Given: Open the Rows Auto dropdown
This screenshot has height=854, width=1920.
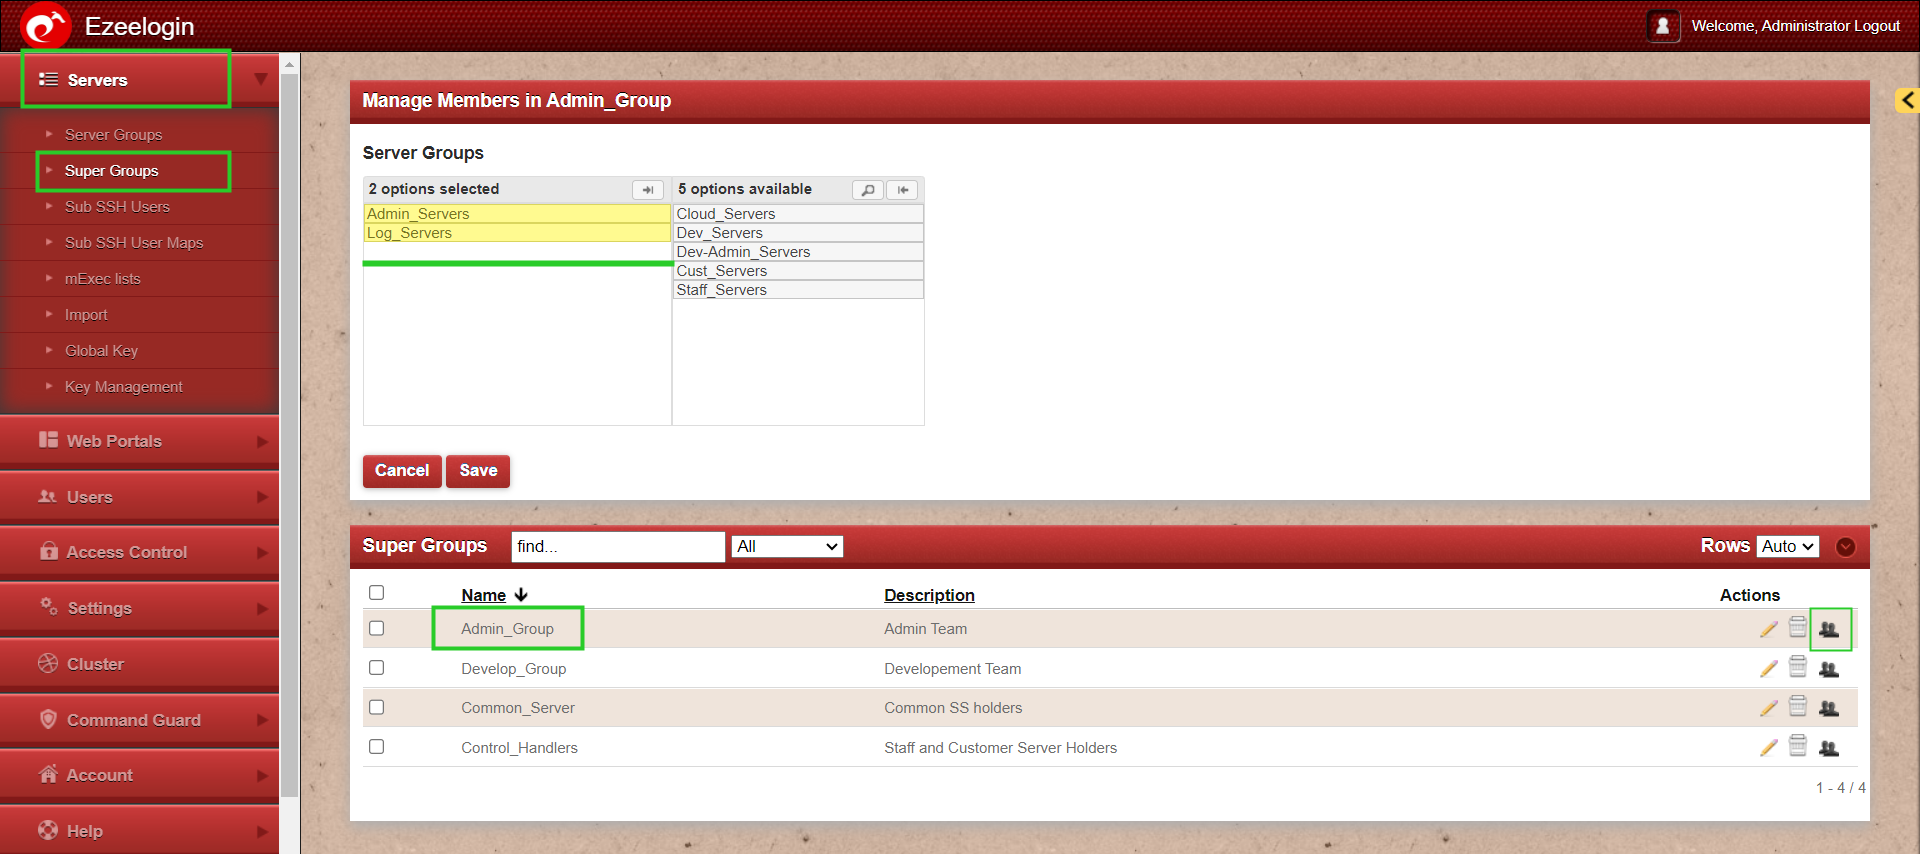Looking at the screenshot, I should [1788, 546].
